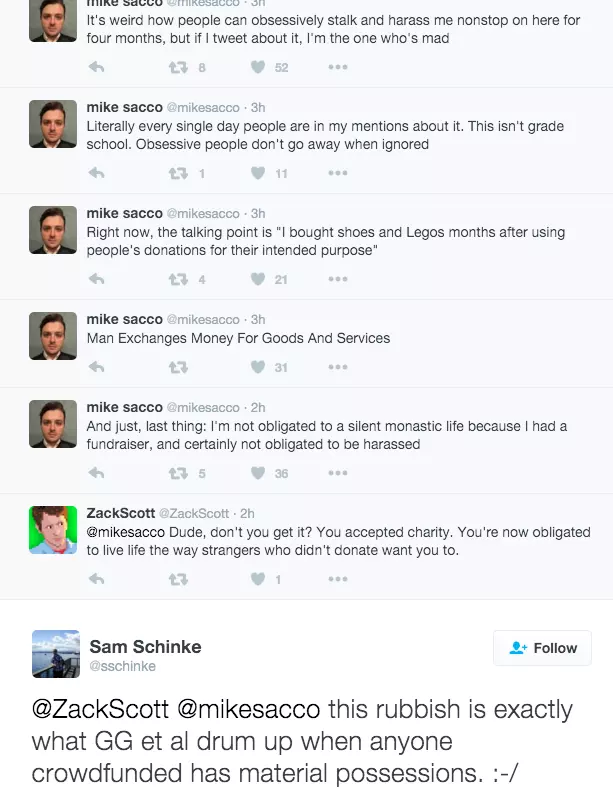Reply to the 'grade school' tweet

(97, 173)
